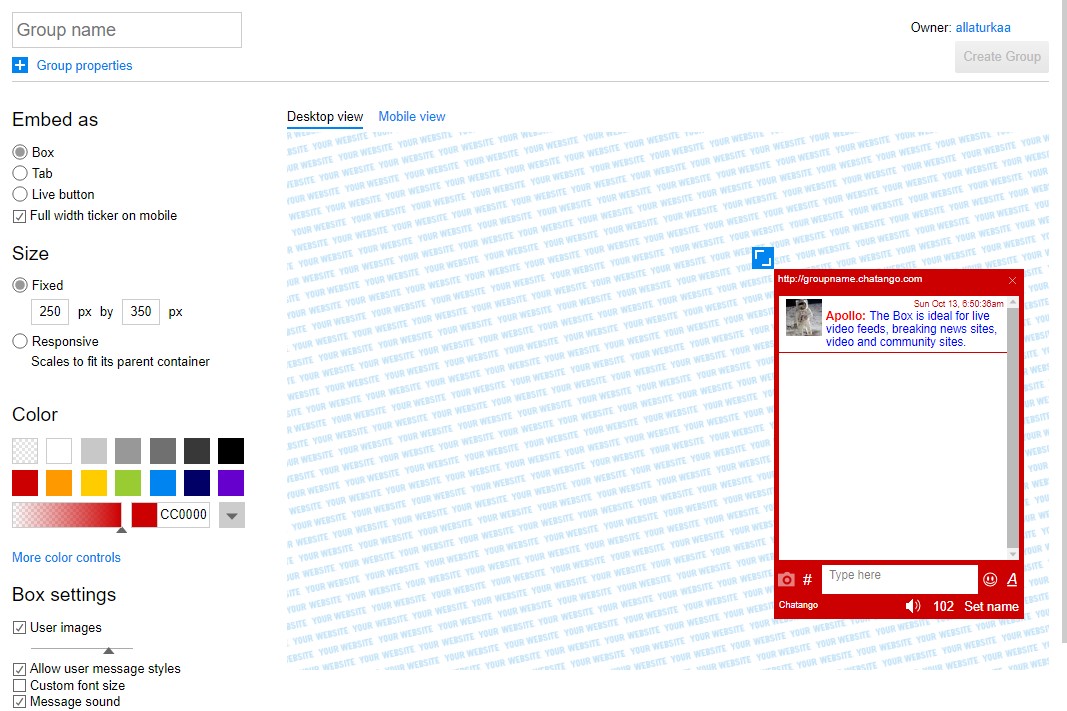Viewport: 1067px width, 711px height.
Task: Disable the Message sound checkbox
Action: [20, 701]
